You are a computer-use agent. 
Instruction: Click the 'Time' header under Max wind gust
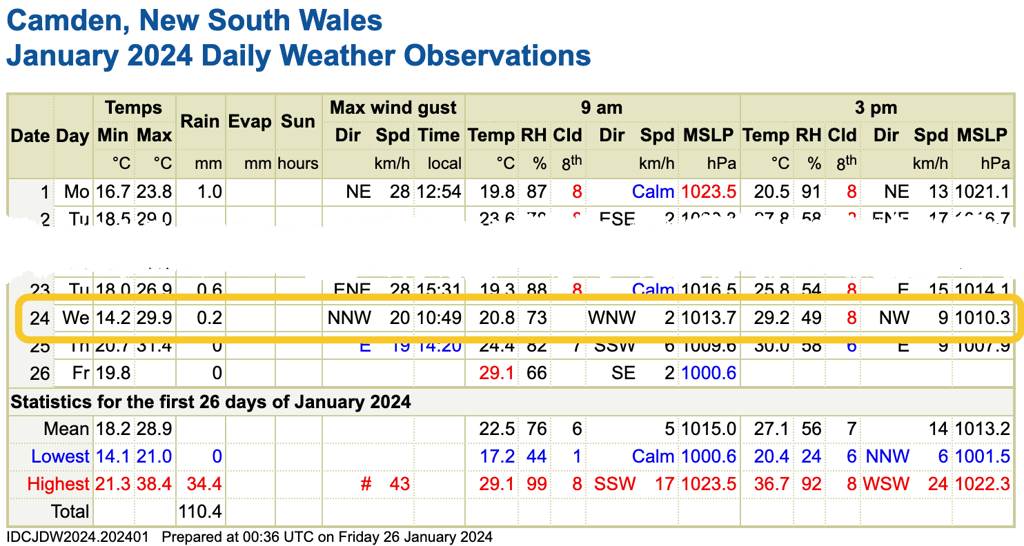[x=438, y=136]
